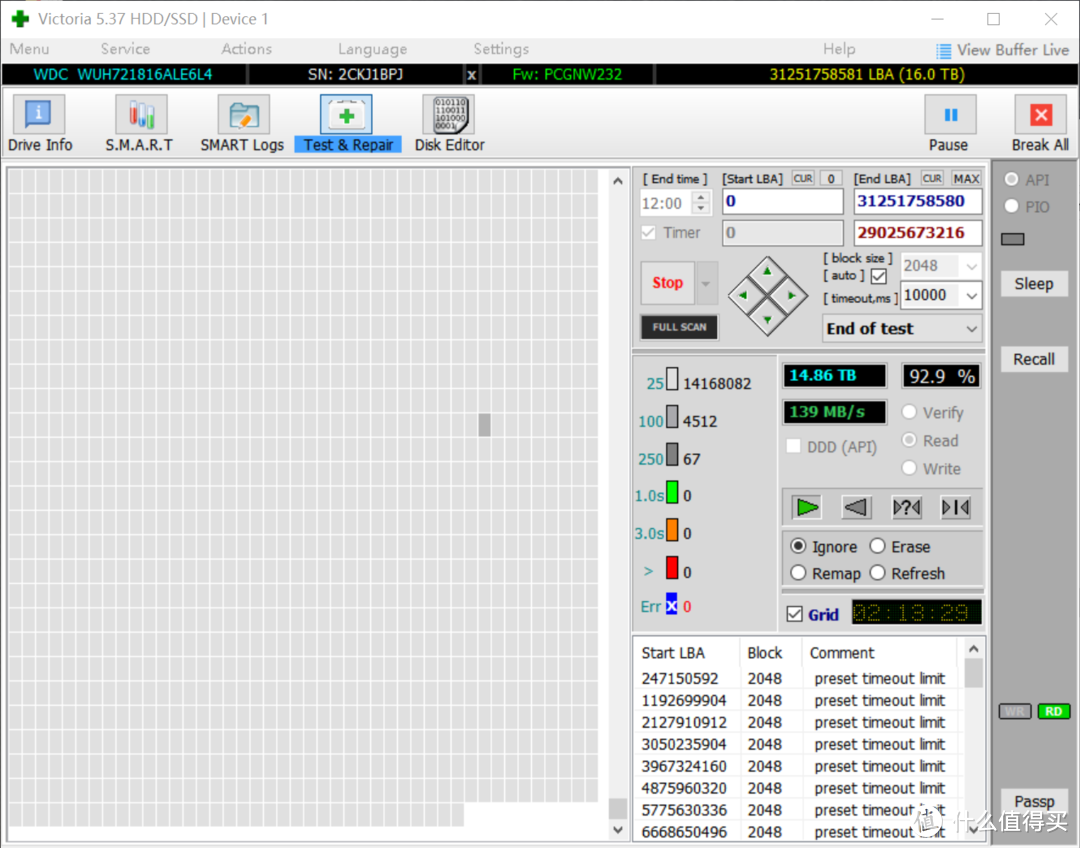The width and height of the screenshot is (1080, 848).
Task: Toggle the auto block size checkbox
Action: [x=878, y=276]
